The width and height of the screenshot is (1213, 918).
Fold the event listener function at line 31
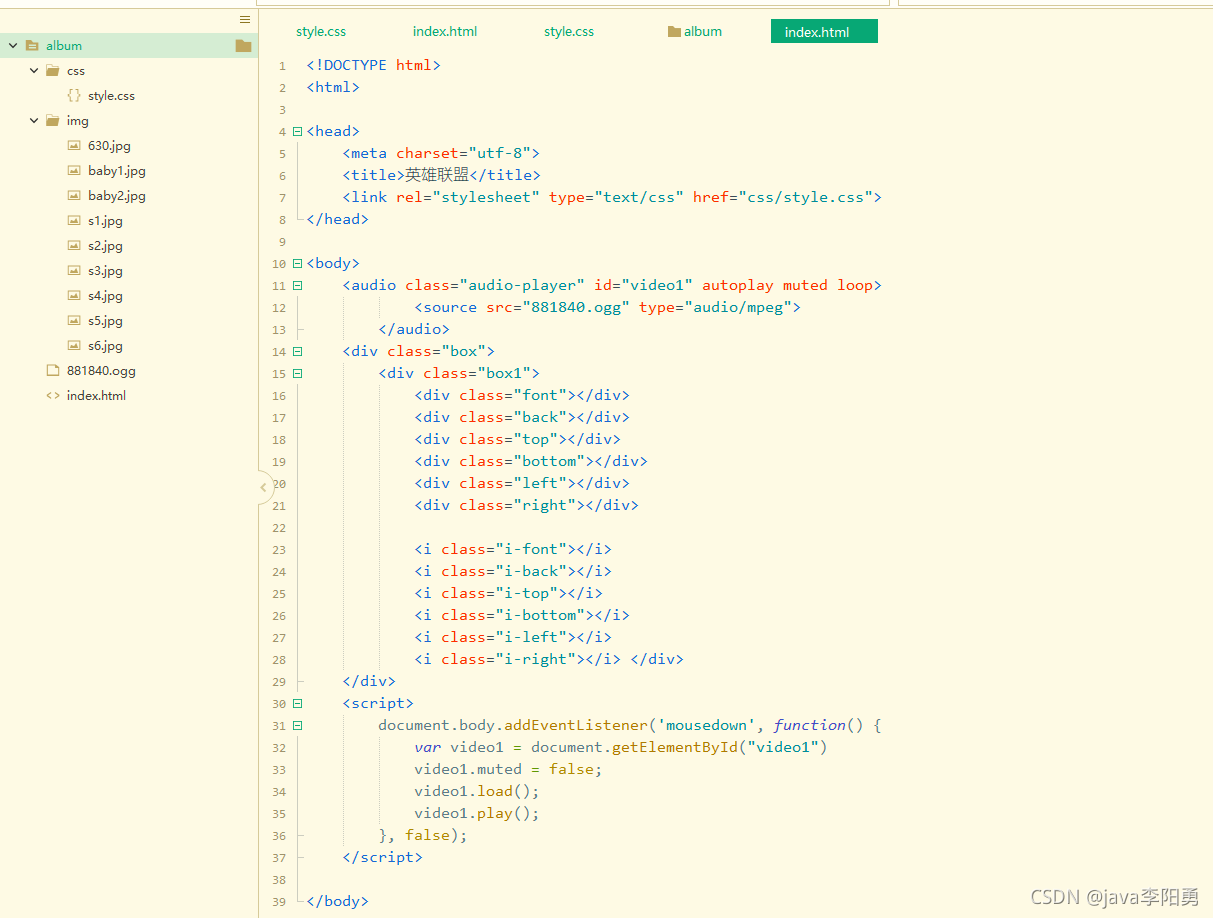297,725
